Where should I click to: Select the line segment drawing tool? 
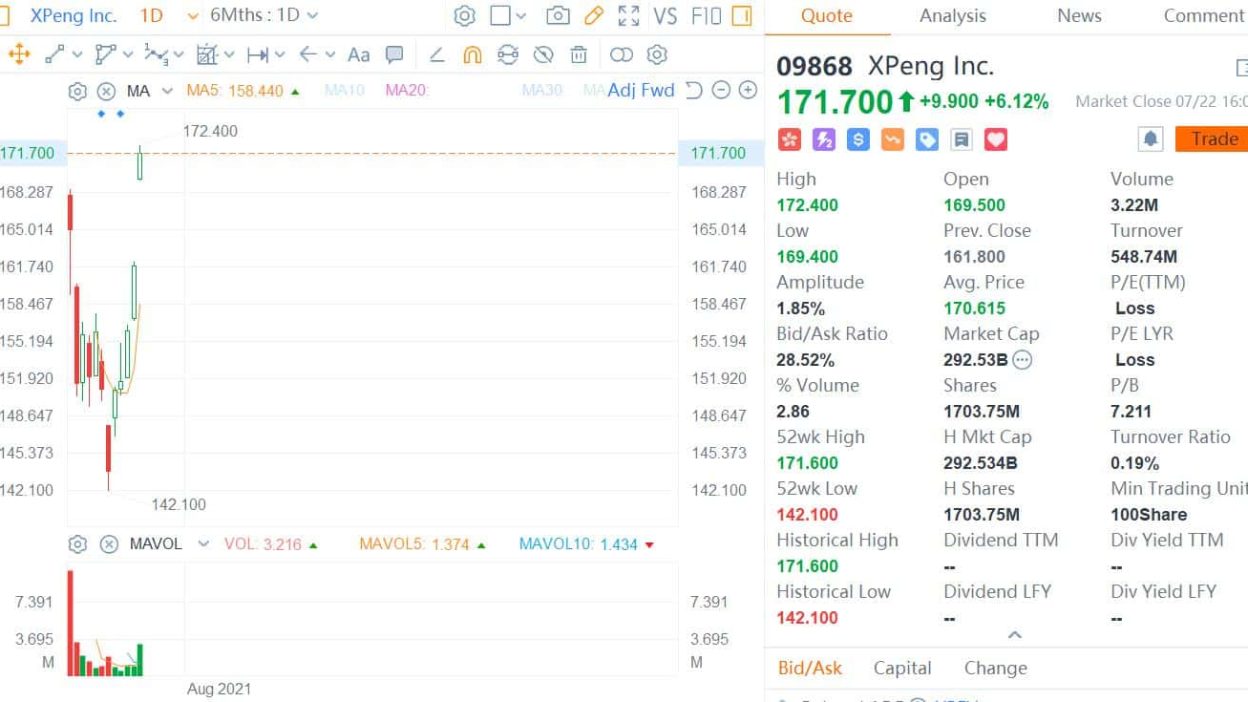coord(55,55)
